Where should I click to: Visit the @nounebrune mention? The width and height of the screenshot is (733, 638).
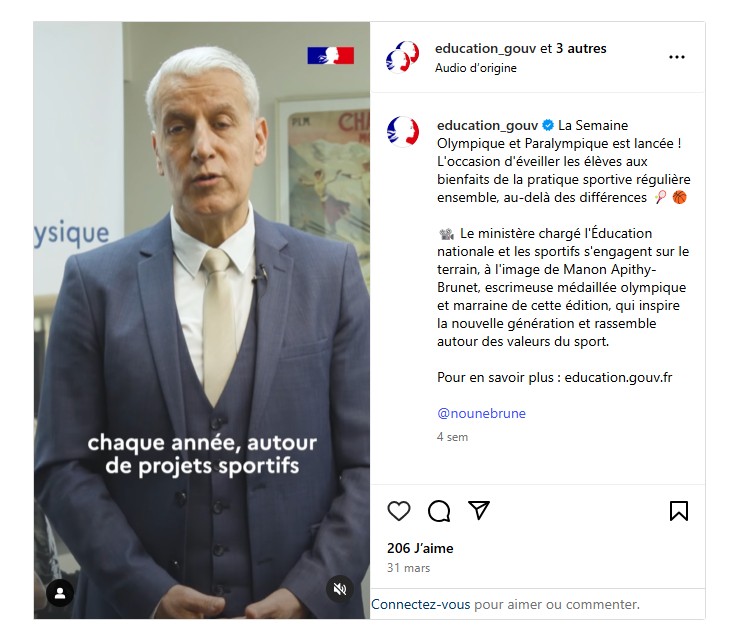click(x=481, y=413)
